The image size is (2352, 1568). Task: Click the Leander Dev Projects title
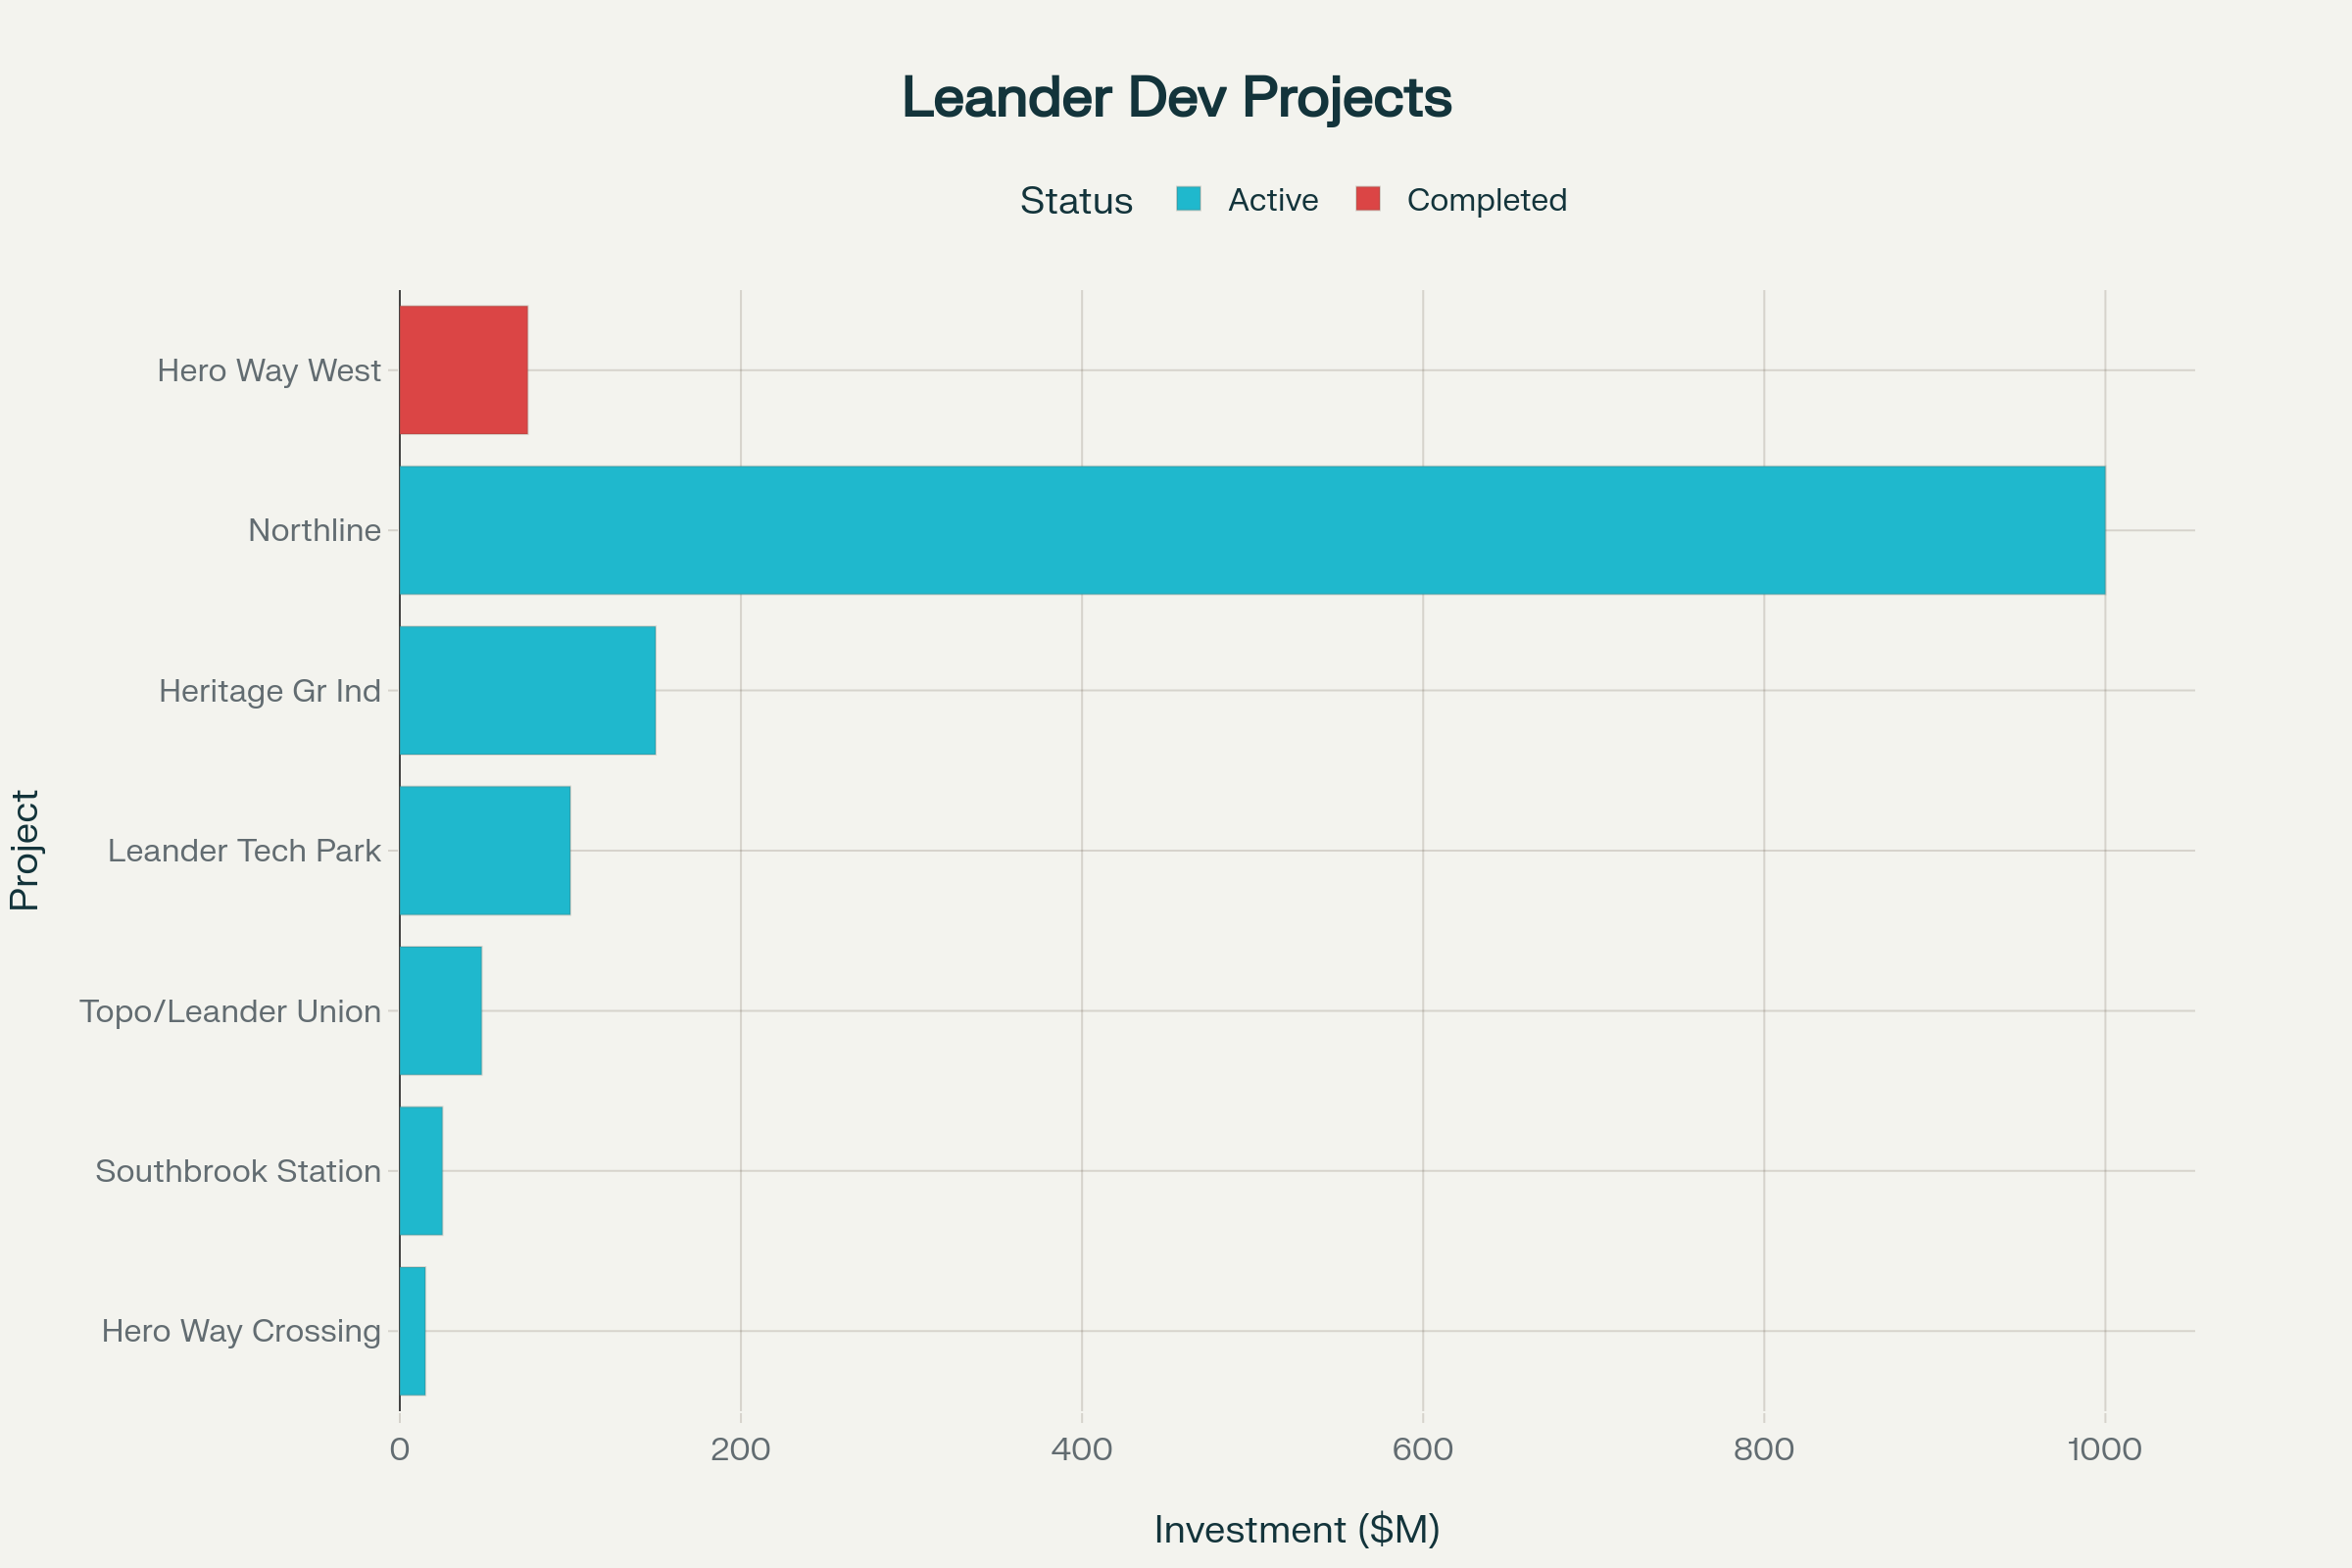pyautogui.click(x=1176, y=97)
